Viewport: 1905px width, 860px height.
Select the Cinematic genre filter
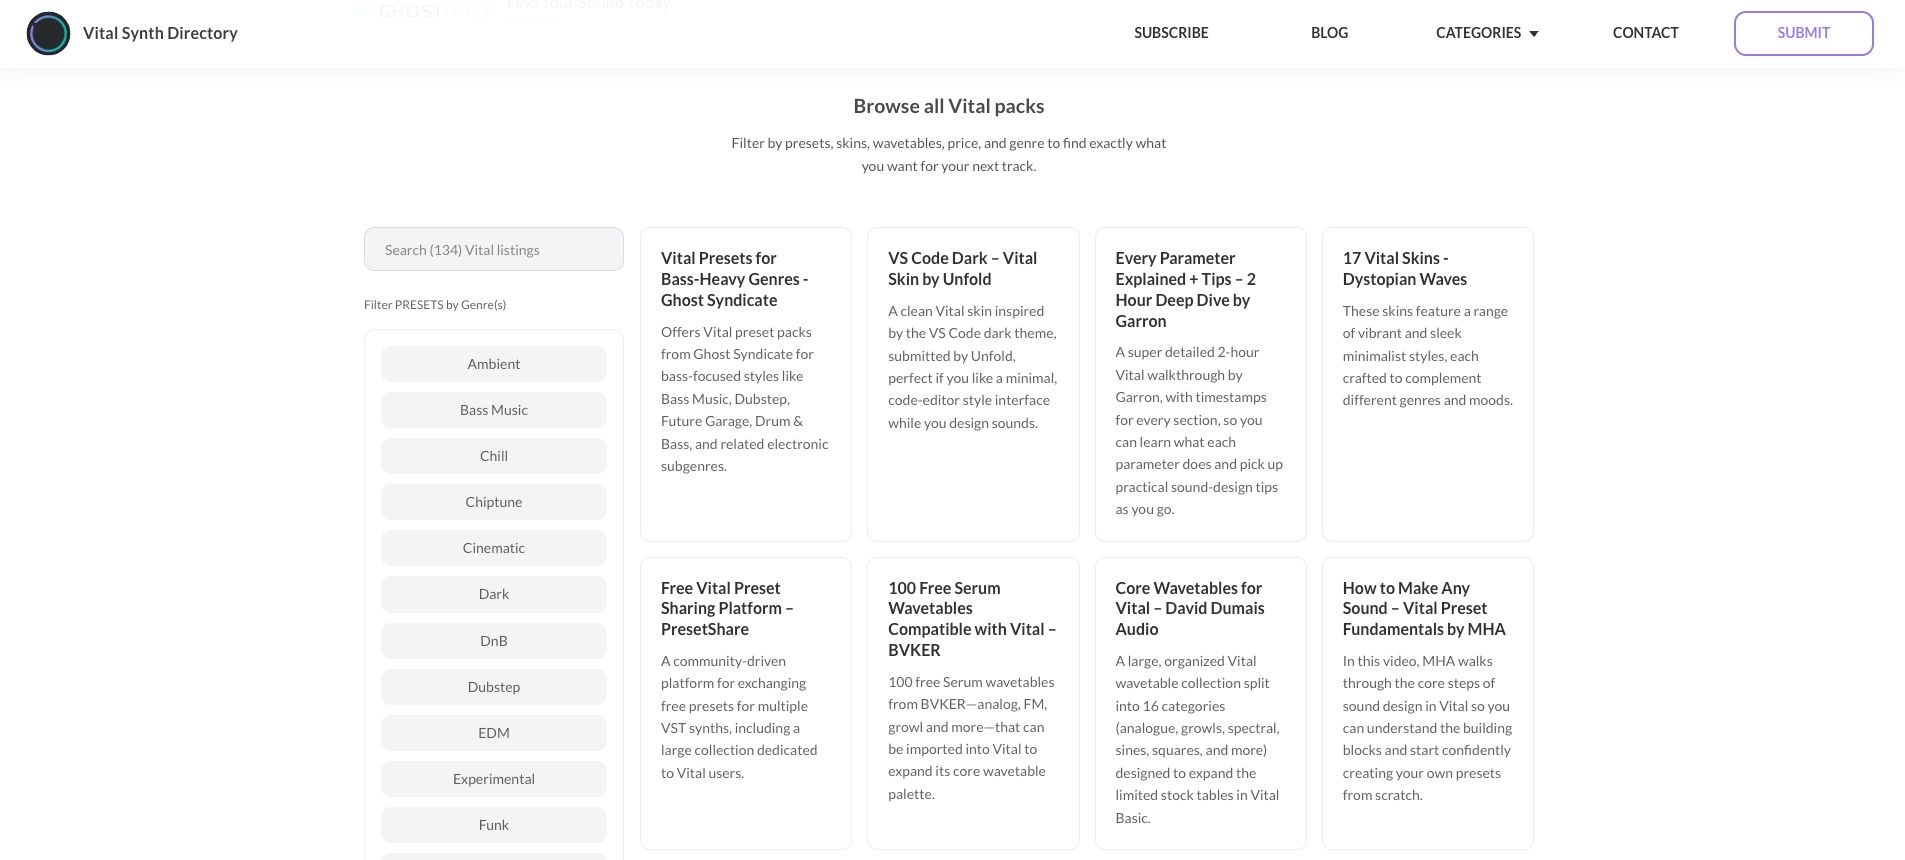point(493,548)
